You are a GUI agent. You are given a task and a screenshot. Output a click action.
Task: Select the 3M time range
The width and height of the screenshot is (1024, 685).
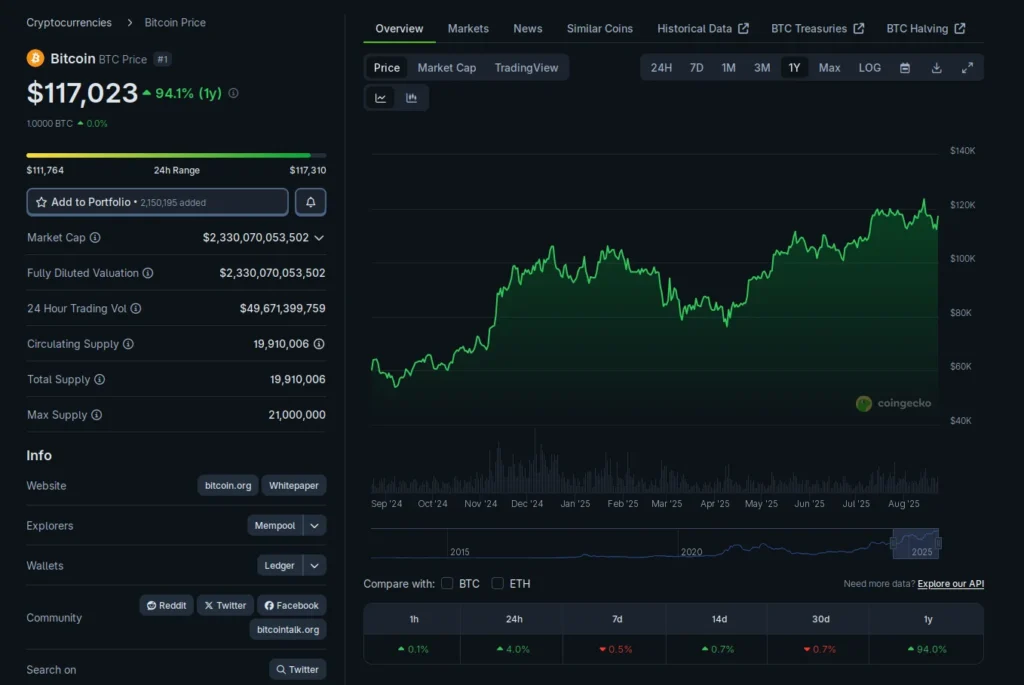coord(761,68)
